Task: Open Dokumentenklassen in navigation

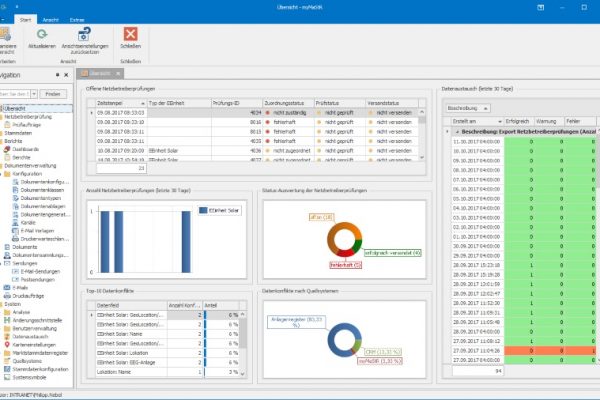Action: point(42,190)
